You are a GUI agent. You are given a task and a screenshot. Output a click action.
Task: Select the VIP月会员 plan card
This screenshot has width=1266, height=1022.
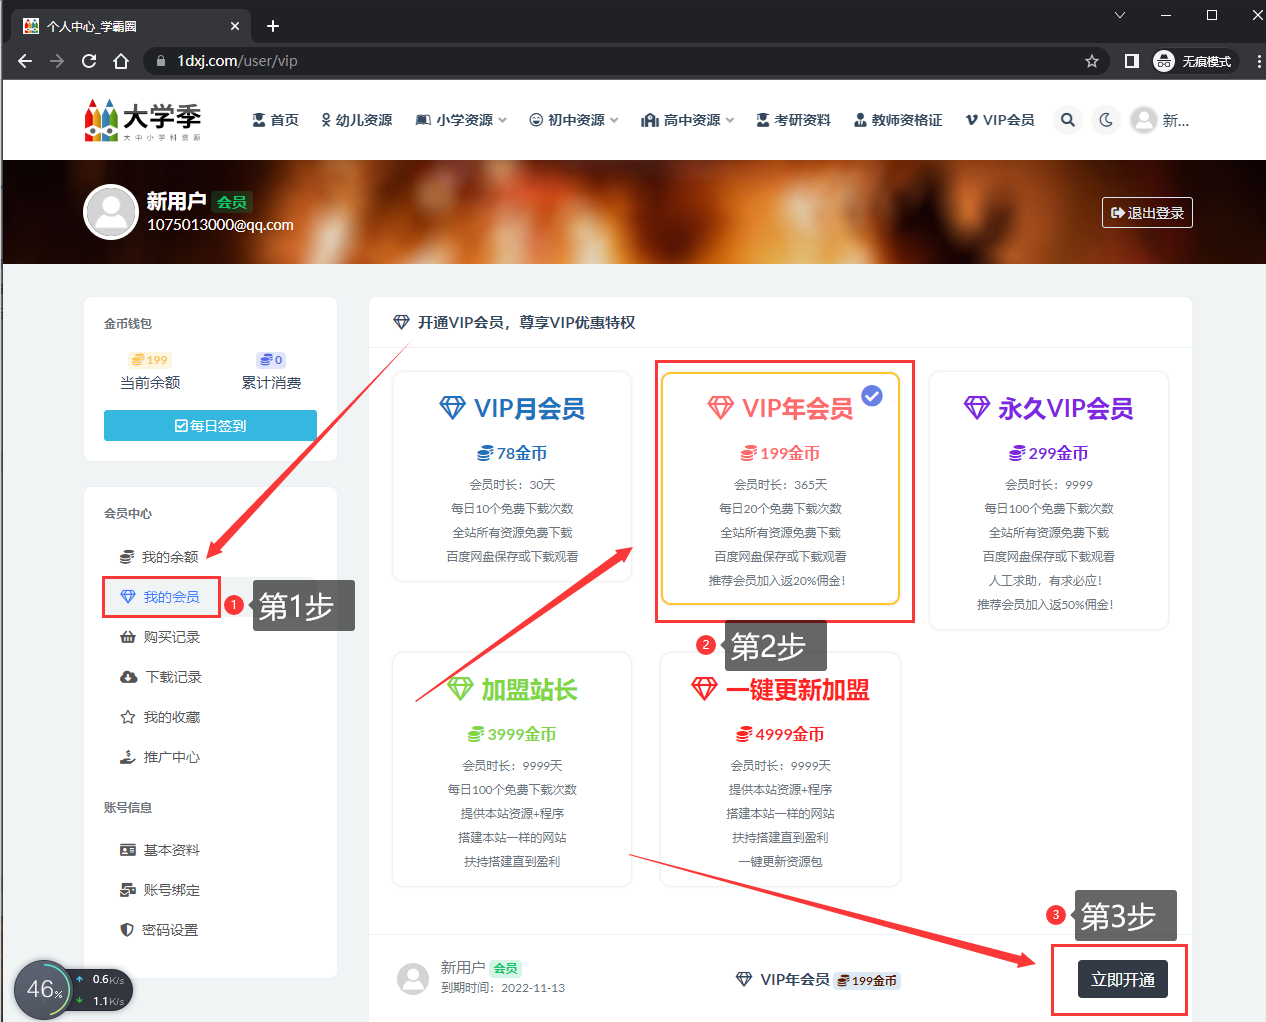(512, 476)
